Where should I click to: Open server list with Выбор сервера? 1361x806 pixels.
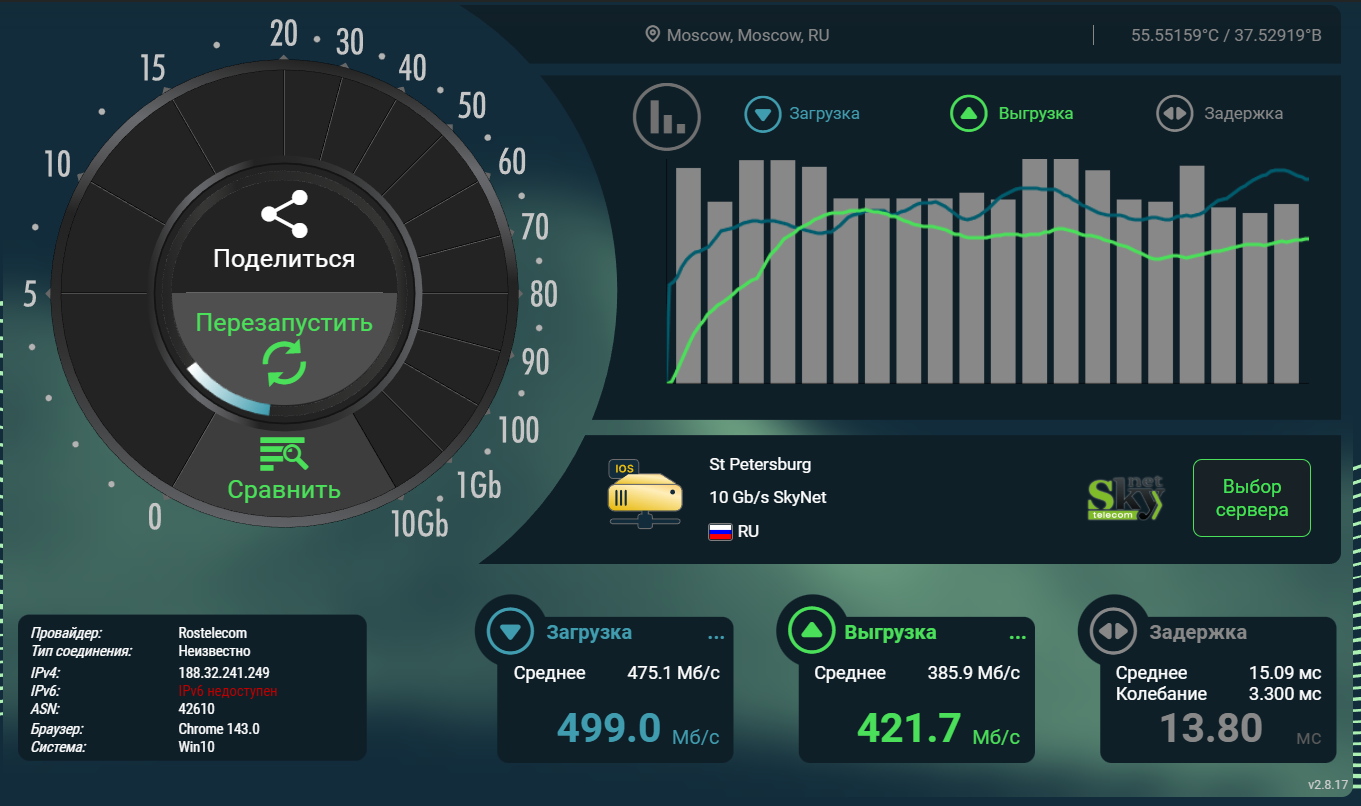(1251, 498)
